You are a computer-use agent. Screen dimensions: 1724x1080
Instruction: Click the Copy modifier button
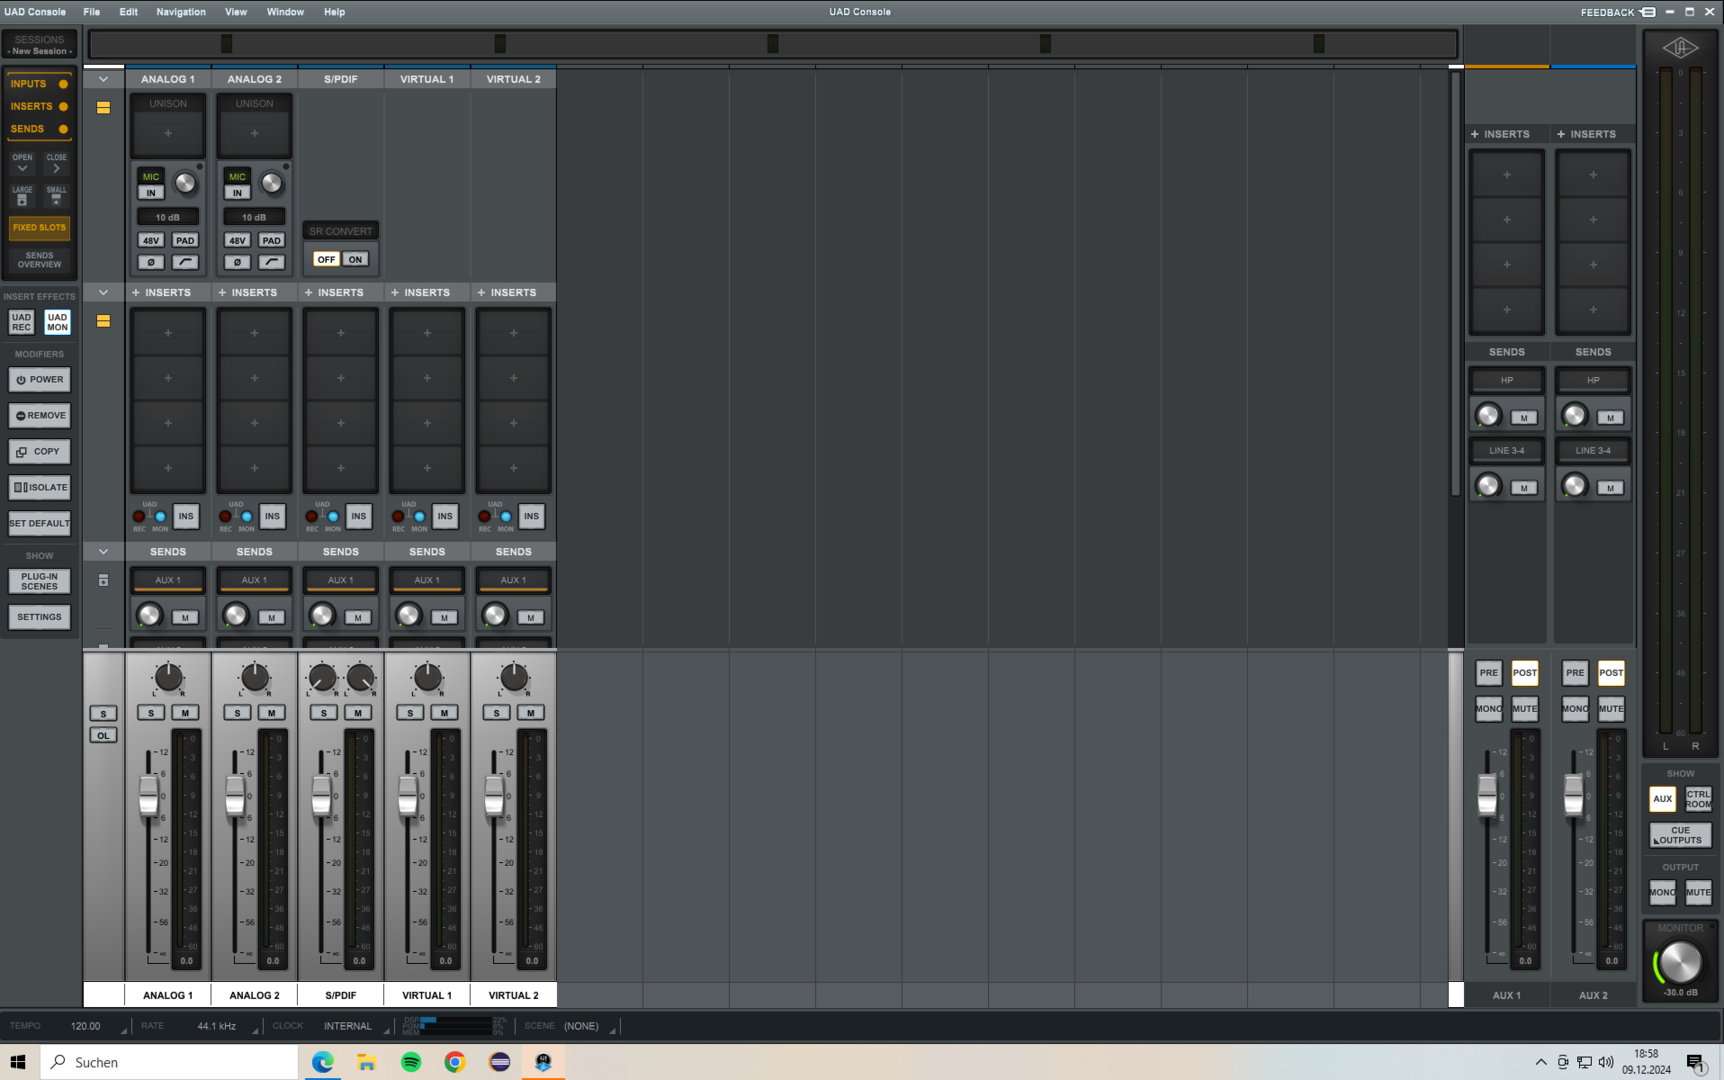click(40, 452)
